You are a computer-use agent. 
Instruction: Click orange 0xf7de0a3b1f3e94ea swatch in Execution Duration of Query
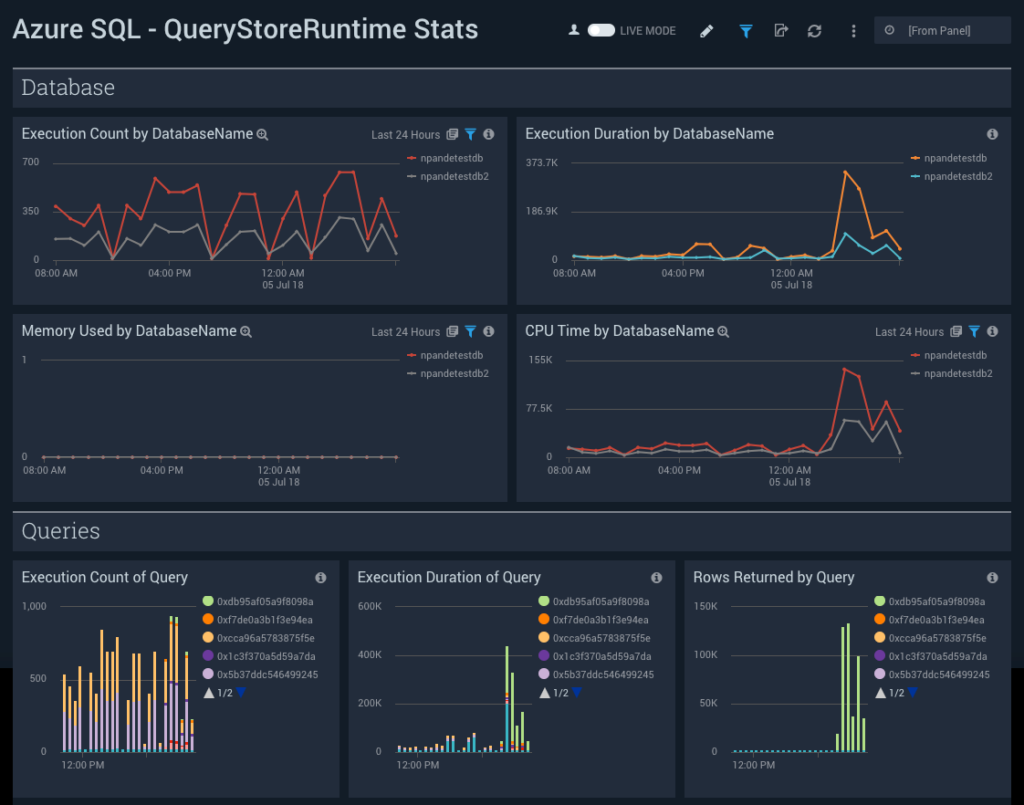coord(544,620)
